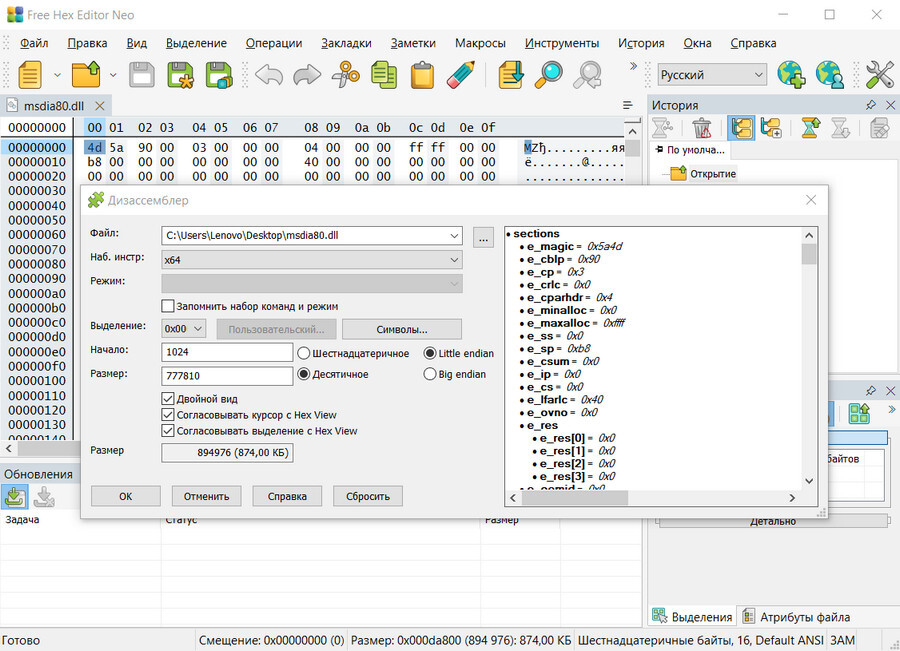The width and height of the screenshot is (900, 651).
Task: Select the Шестнадцатеричное radio button
Action: [304, 353]
